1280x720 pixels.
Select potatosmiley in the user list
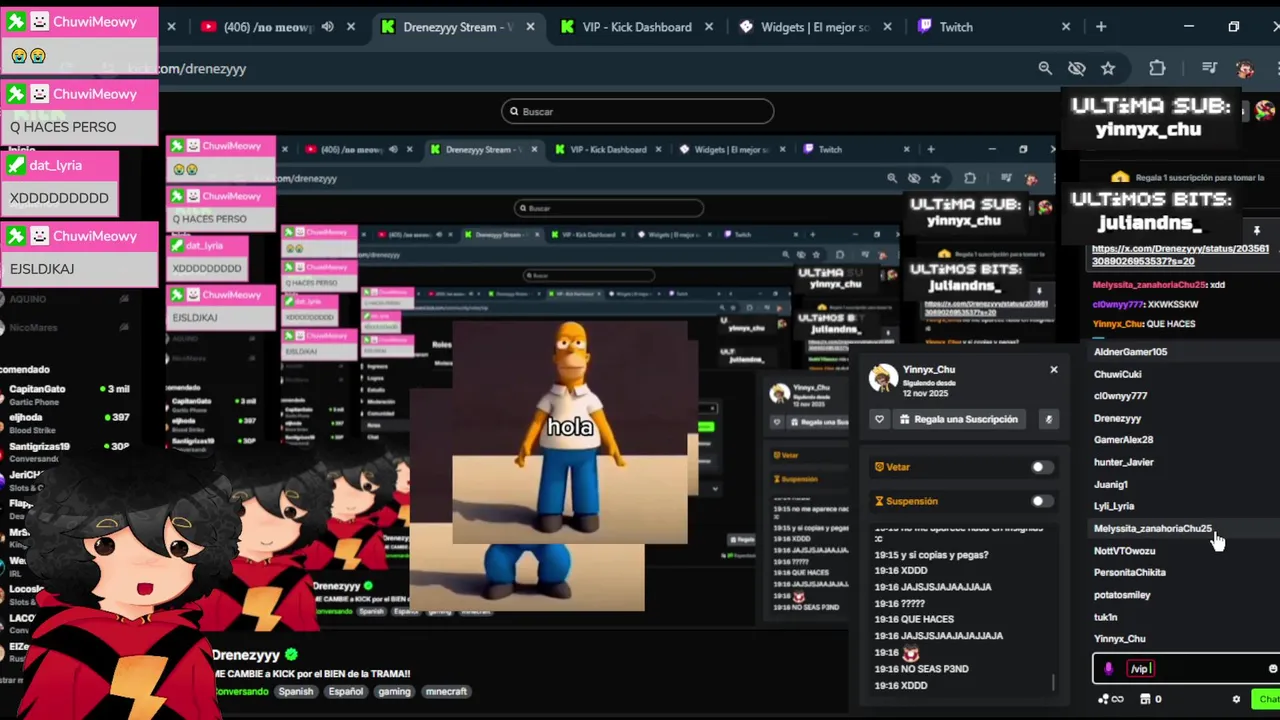1122,594
